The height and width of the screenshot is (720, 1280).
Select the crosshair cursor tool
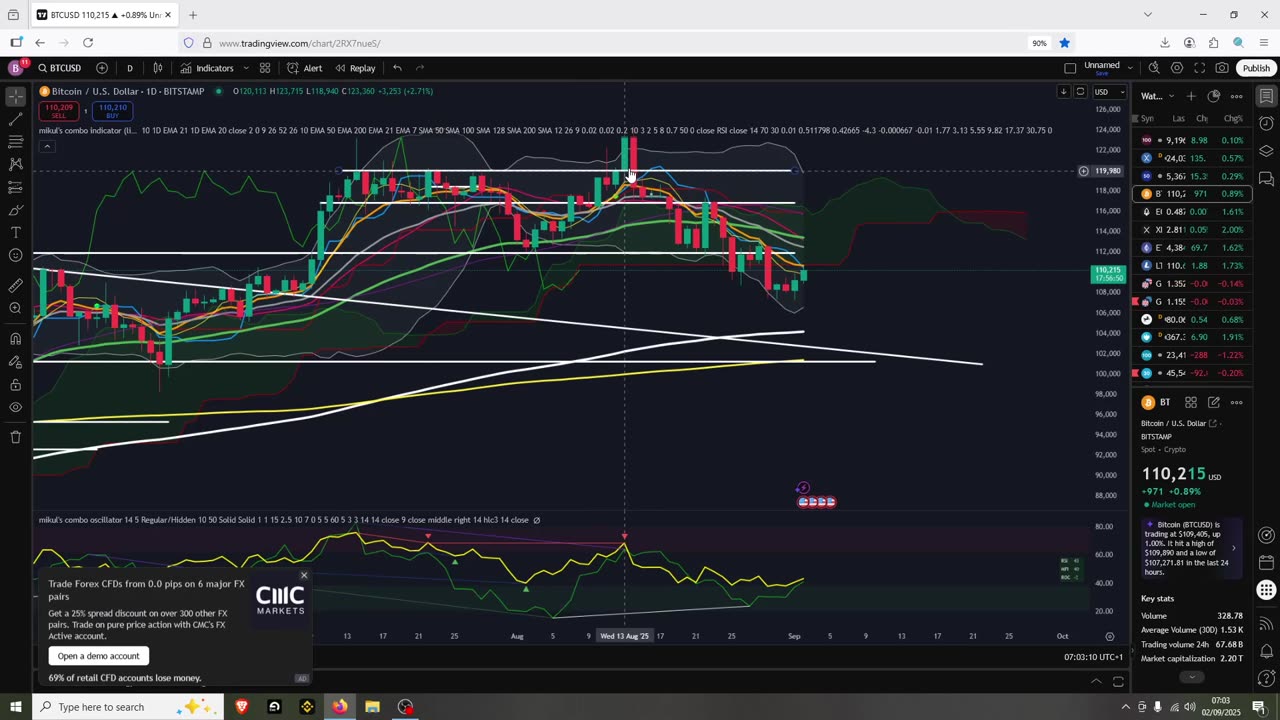(15, 97)
